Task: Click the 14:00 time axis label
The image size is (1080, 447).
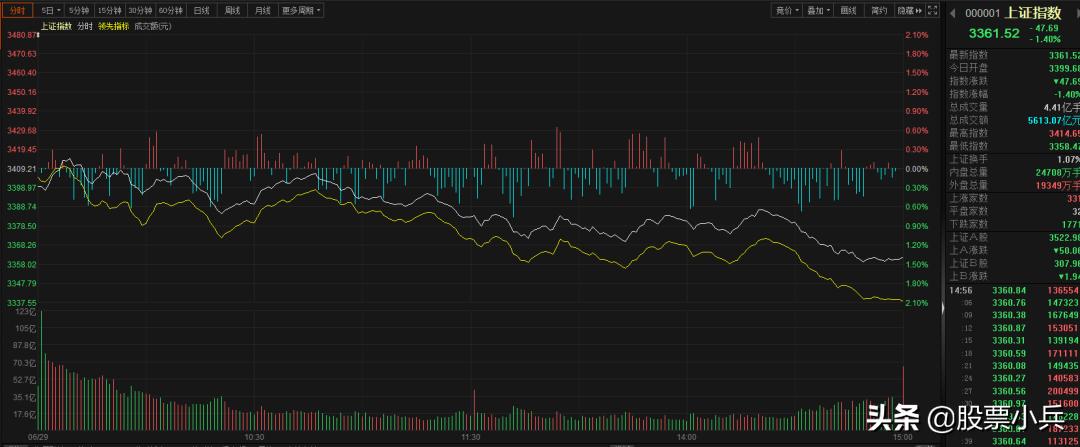Action: coord(687,437)
